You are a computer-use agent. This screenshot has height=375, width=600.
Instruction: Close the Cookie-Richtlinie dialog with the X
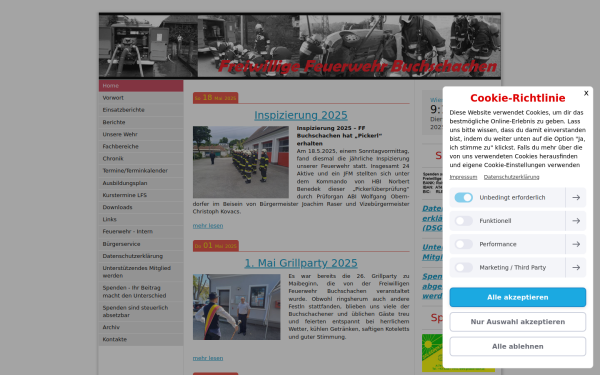click(x=586, y=93)
